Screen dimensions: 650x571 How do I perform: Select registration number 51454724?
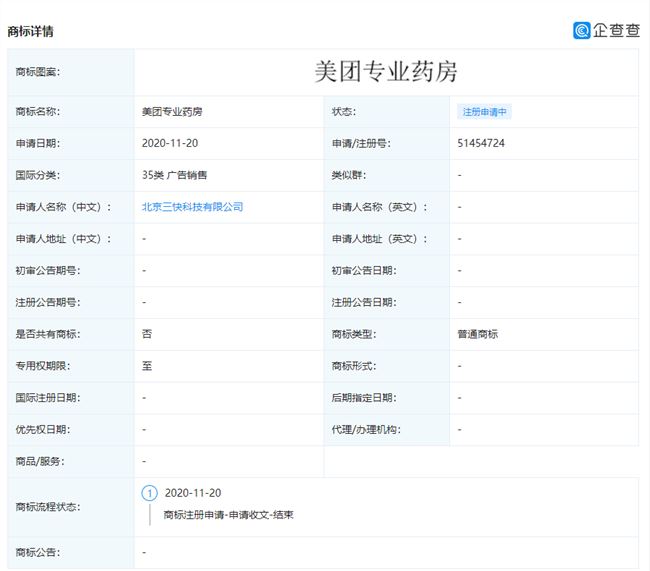(481, 143)
